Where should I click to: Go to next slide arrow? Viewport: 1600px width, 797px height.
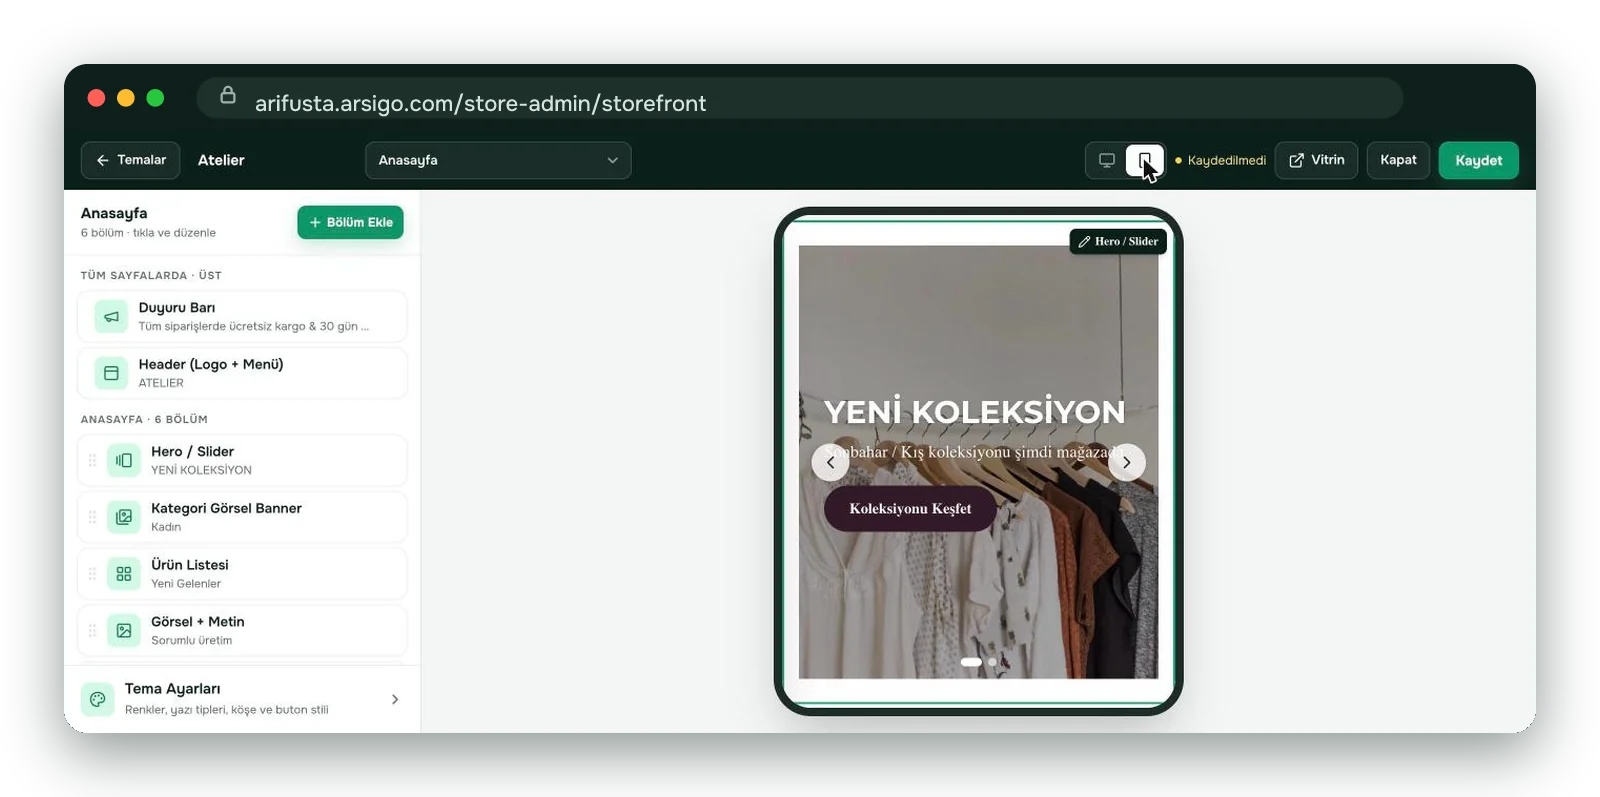(x=1127, y=462)
